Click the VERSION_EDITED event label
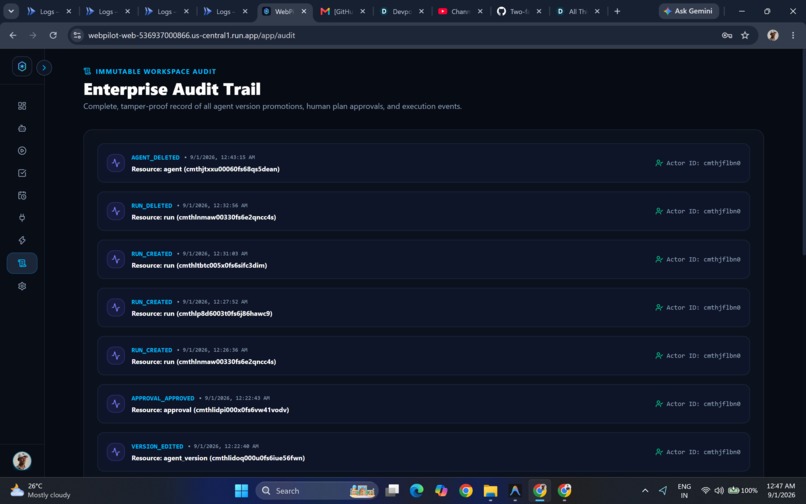Viewport: 806px width, 504px height. coord(157,446)
